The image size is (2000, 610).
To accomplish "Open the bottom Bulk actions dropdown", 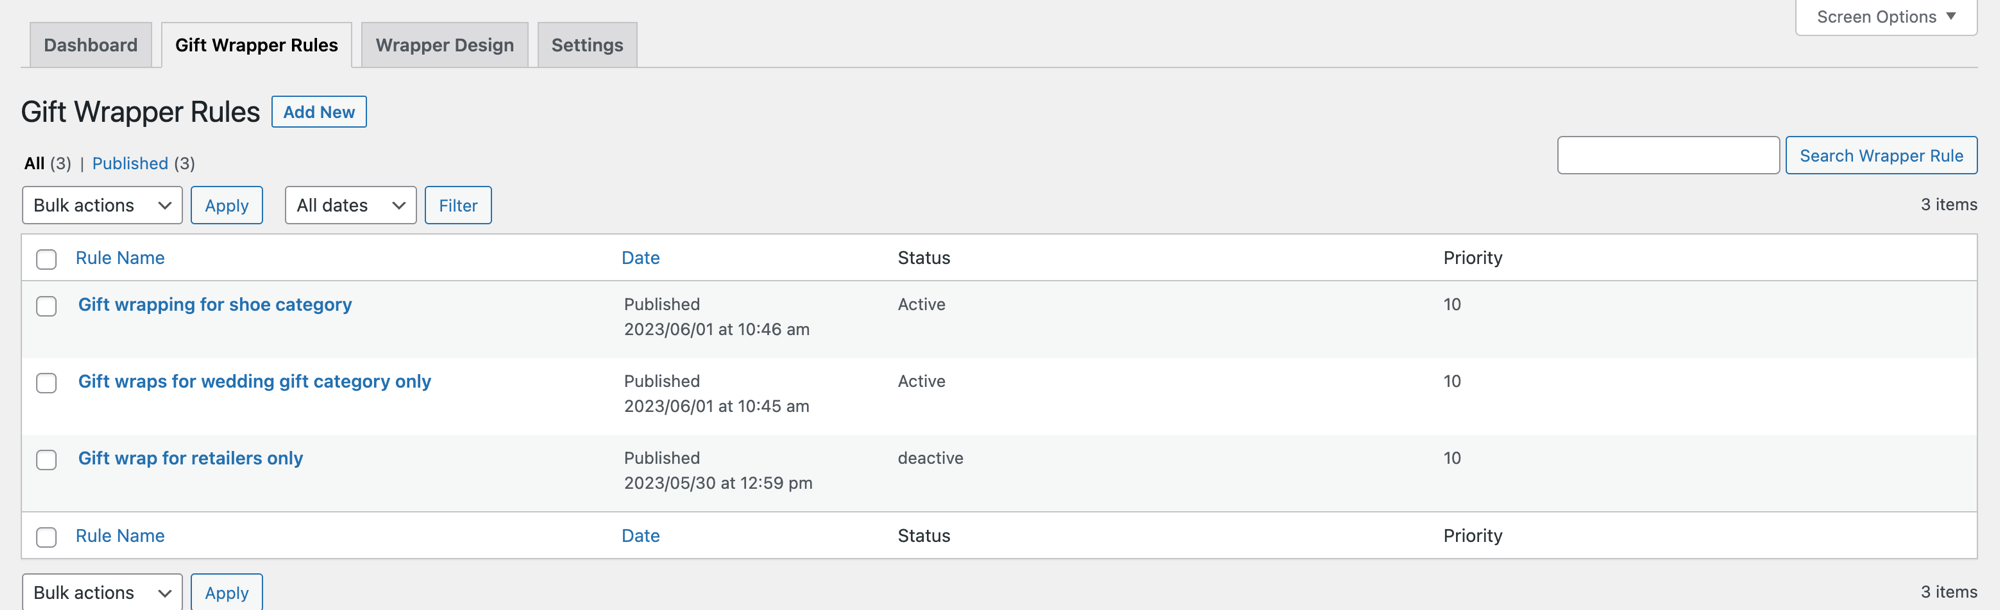I will coord(101,592).
